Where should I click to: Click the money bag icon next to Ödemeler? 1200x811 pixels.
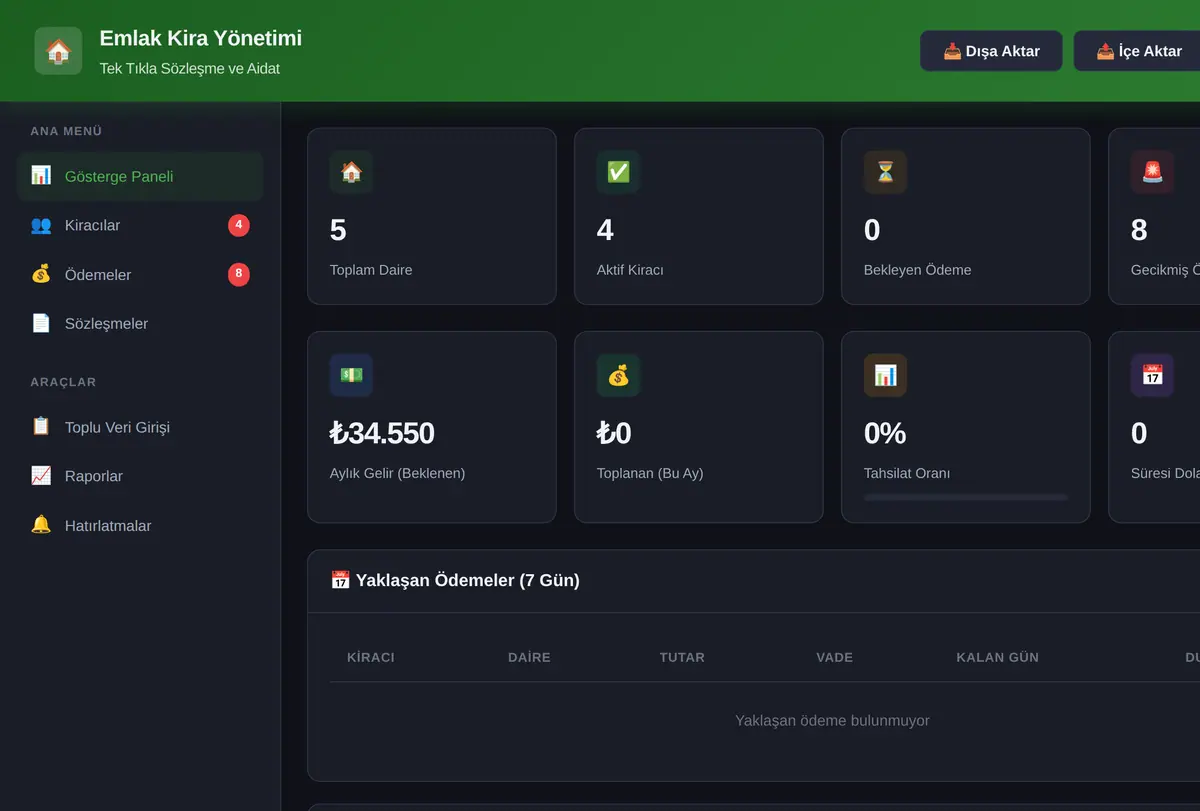coord(41,274)
